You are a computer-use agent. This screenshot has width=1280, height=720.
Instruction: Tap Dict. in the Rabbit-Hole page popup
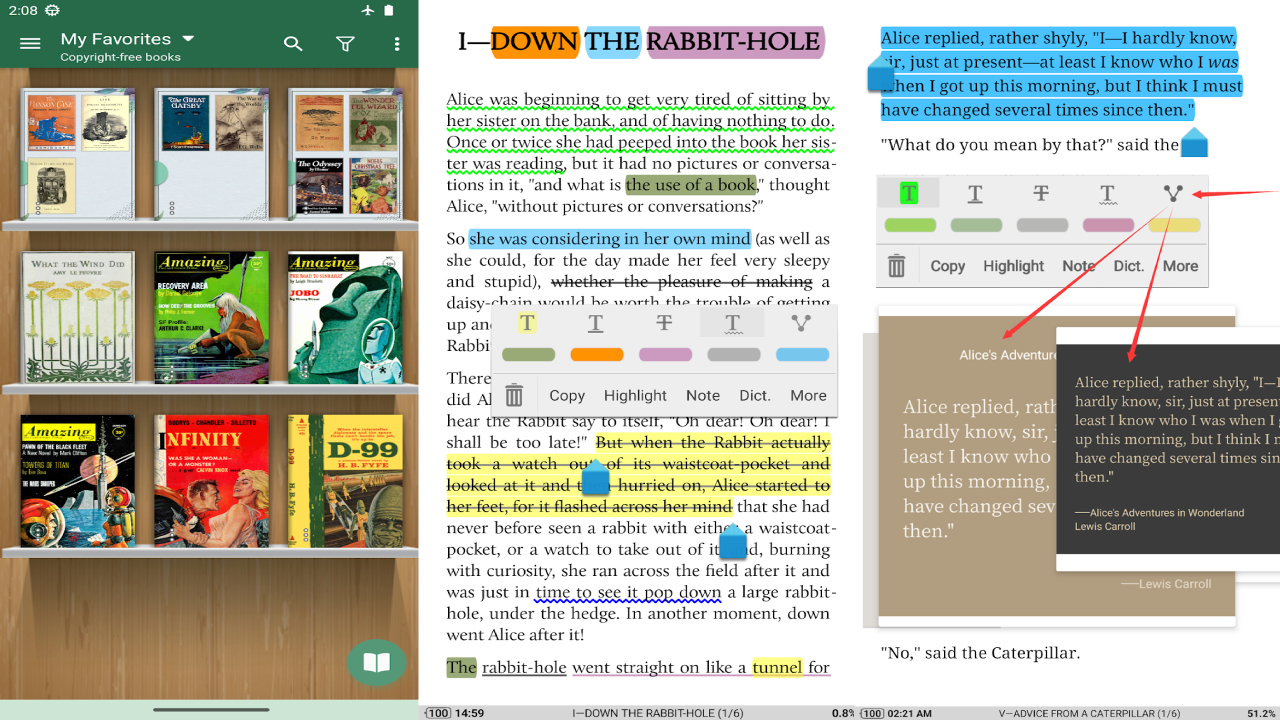click(x=755, y=395)
